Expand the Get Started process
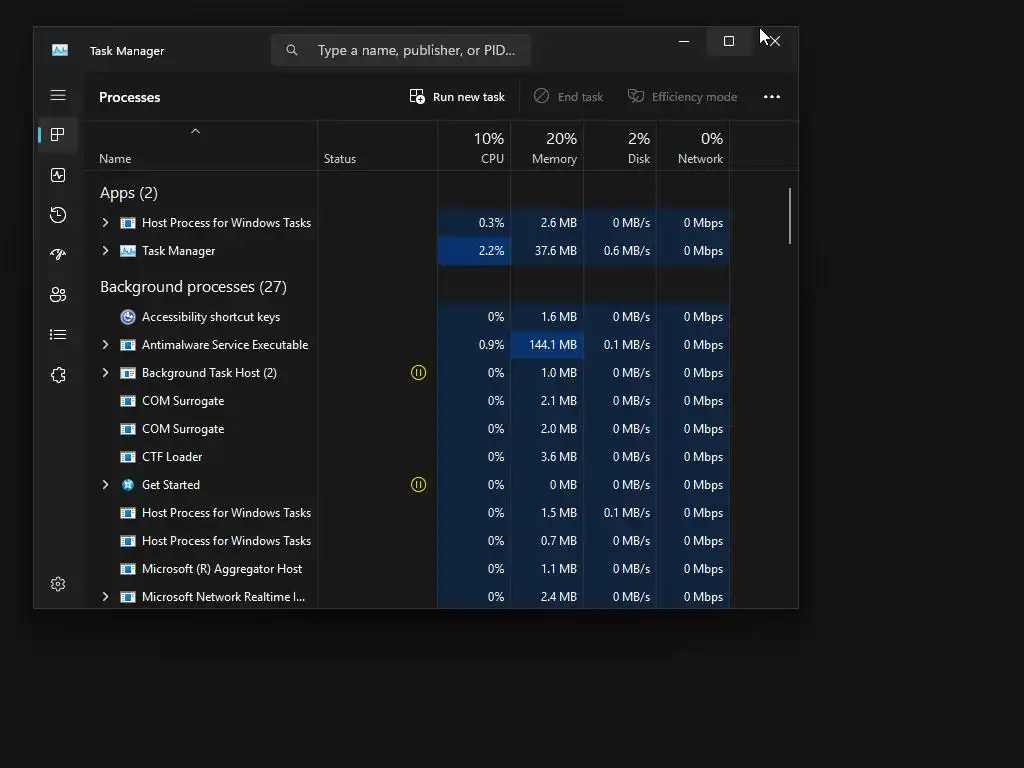The width and height of the screenshot is (1024, 768). coord(105,485)
